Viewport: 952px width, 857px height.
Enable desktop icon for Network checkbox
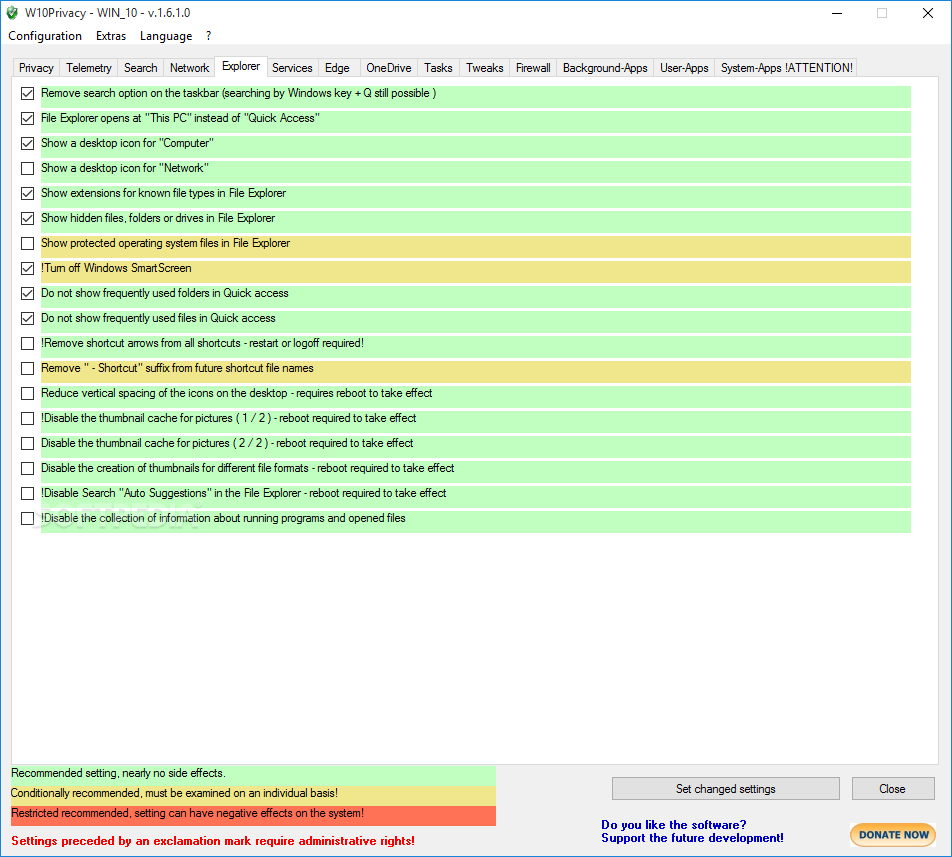pyautogui.click(x=27, y=168)
